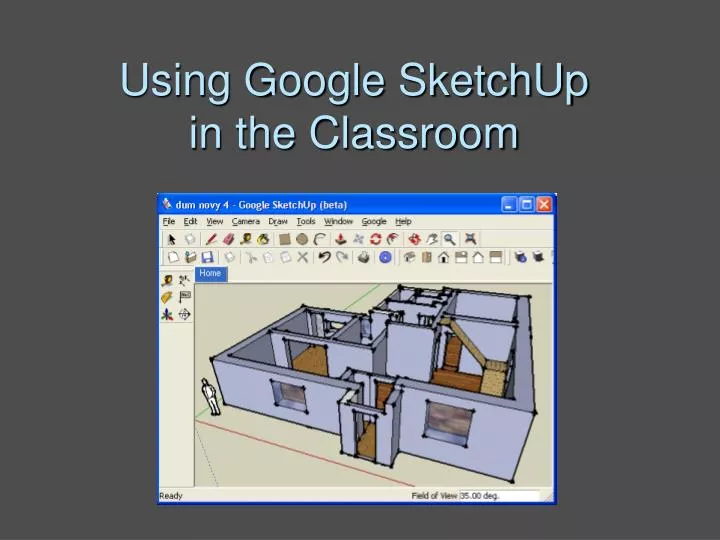720x540 pixels.
Task: Click the Field of View value box
Action: tap(500, 496)
